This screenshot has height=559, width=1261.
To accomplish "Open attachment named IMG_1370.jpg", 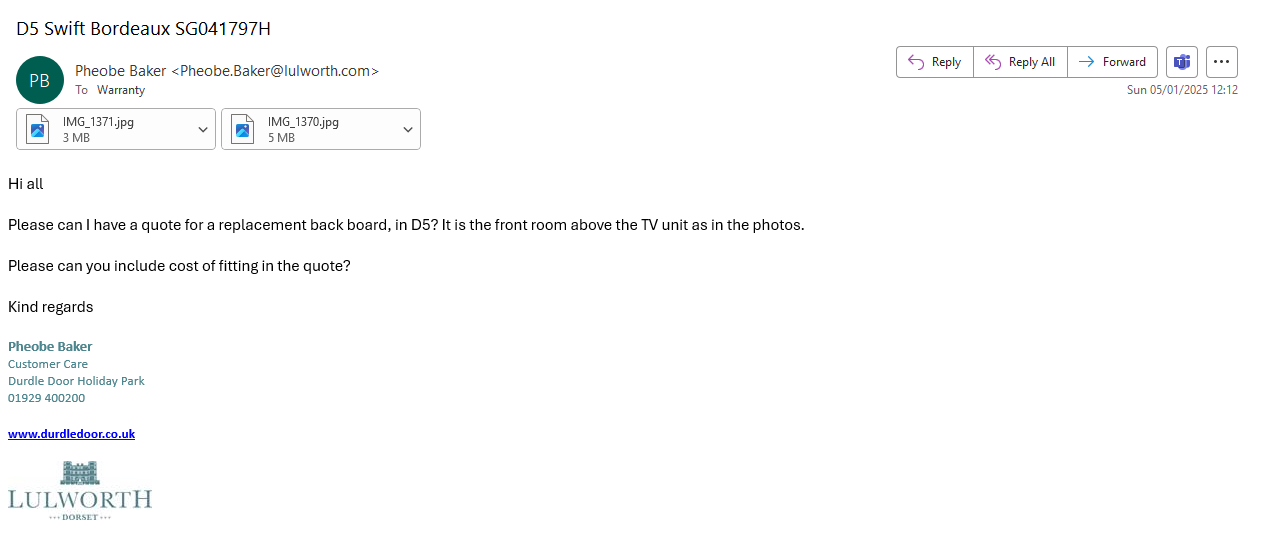I will (x=303, y=122).
